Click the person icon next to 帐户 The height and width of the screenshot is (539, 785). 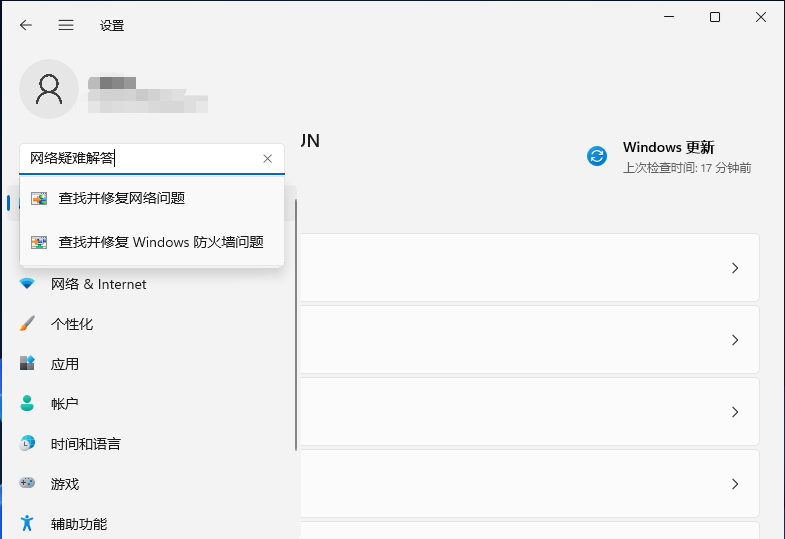click(x=27, y=403)
